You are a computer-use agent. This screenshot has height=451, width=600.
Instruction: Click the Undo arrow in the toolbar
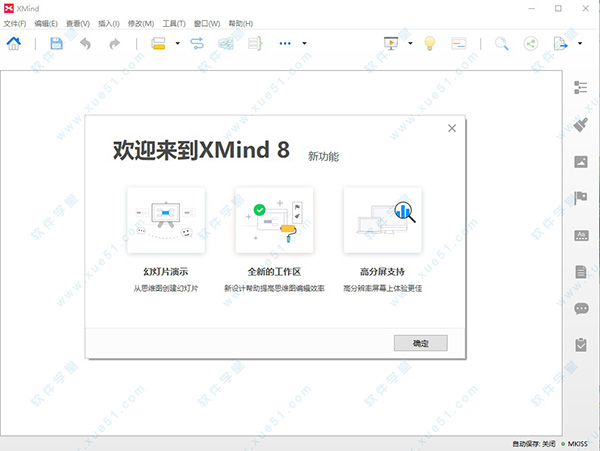tap(85, 44)
